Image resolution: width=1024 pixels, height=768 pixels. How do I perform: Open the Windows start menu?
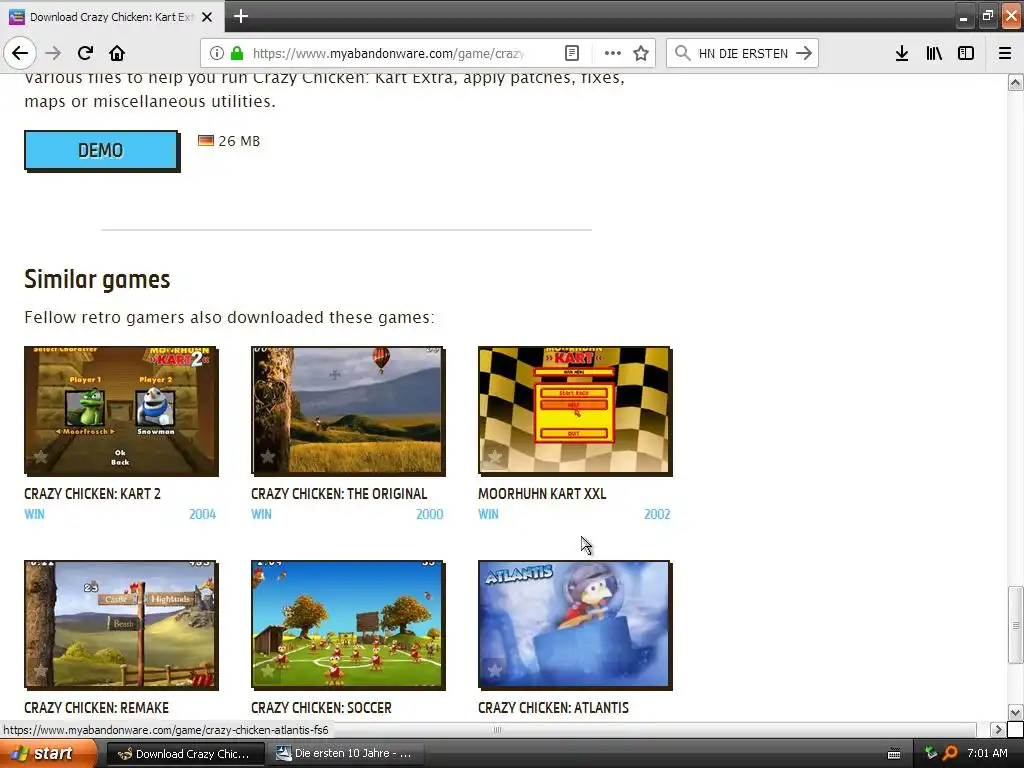(x=47, y=754)
